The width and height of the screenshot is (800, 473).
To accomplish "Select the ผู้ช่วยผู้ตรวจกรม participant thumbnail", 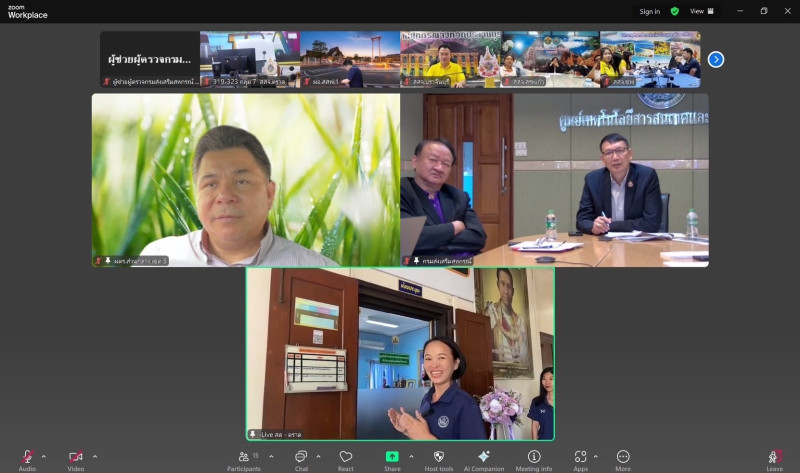I will (150, 59).
